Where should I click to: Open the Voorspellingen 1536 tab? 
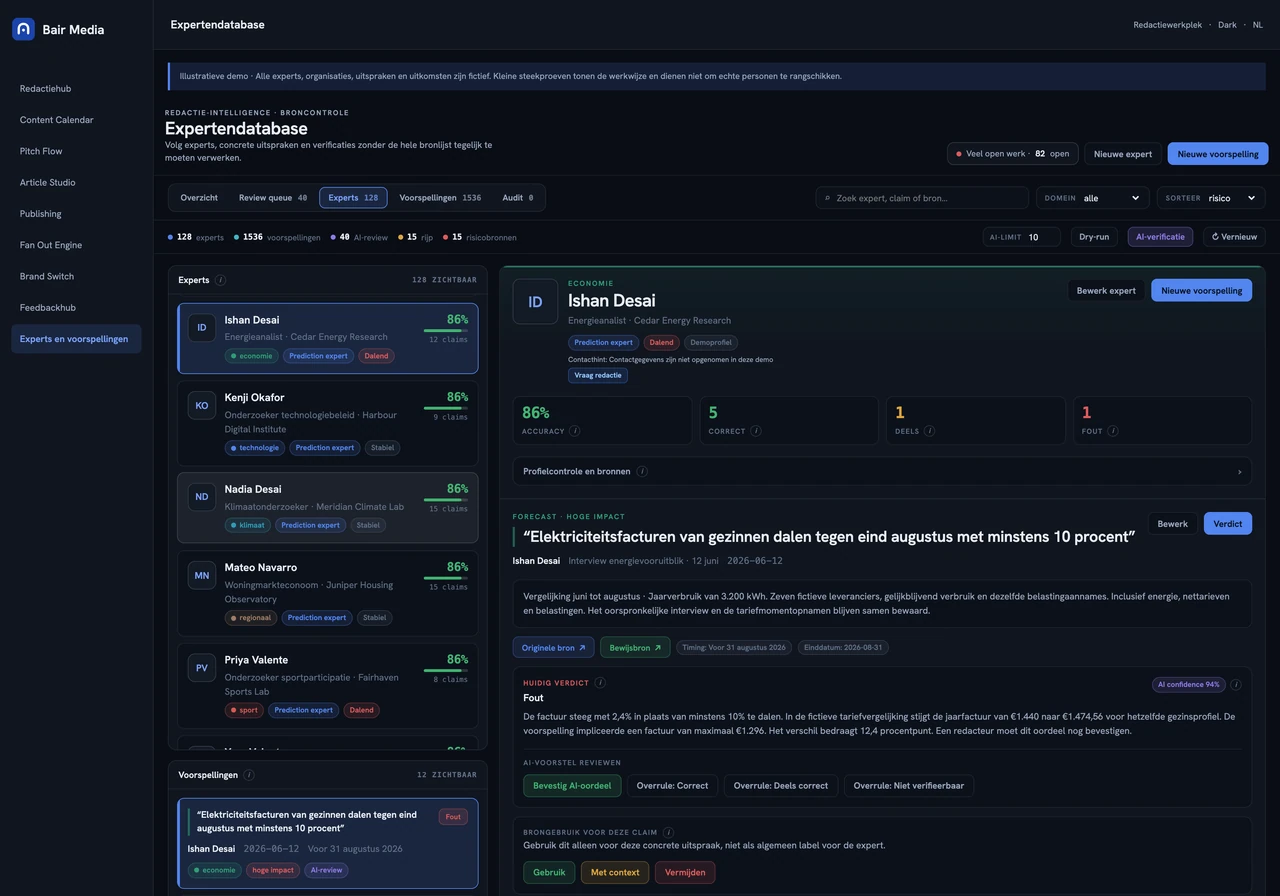440,198
